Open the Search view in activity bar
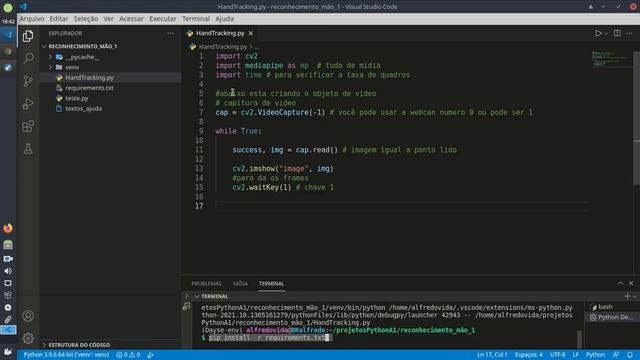 [28, 58]
